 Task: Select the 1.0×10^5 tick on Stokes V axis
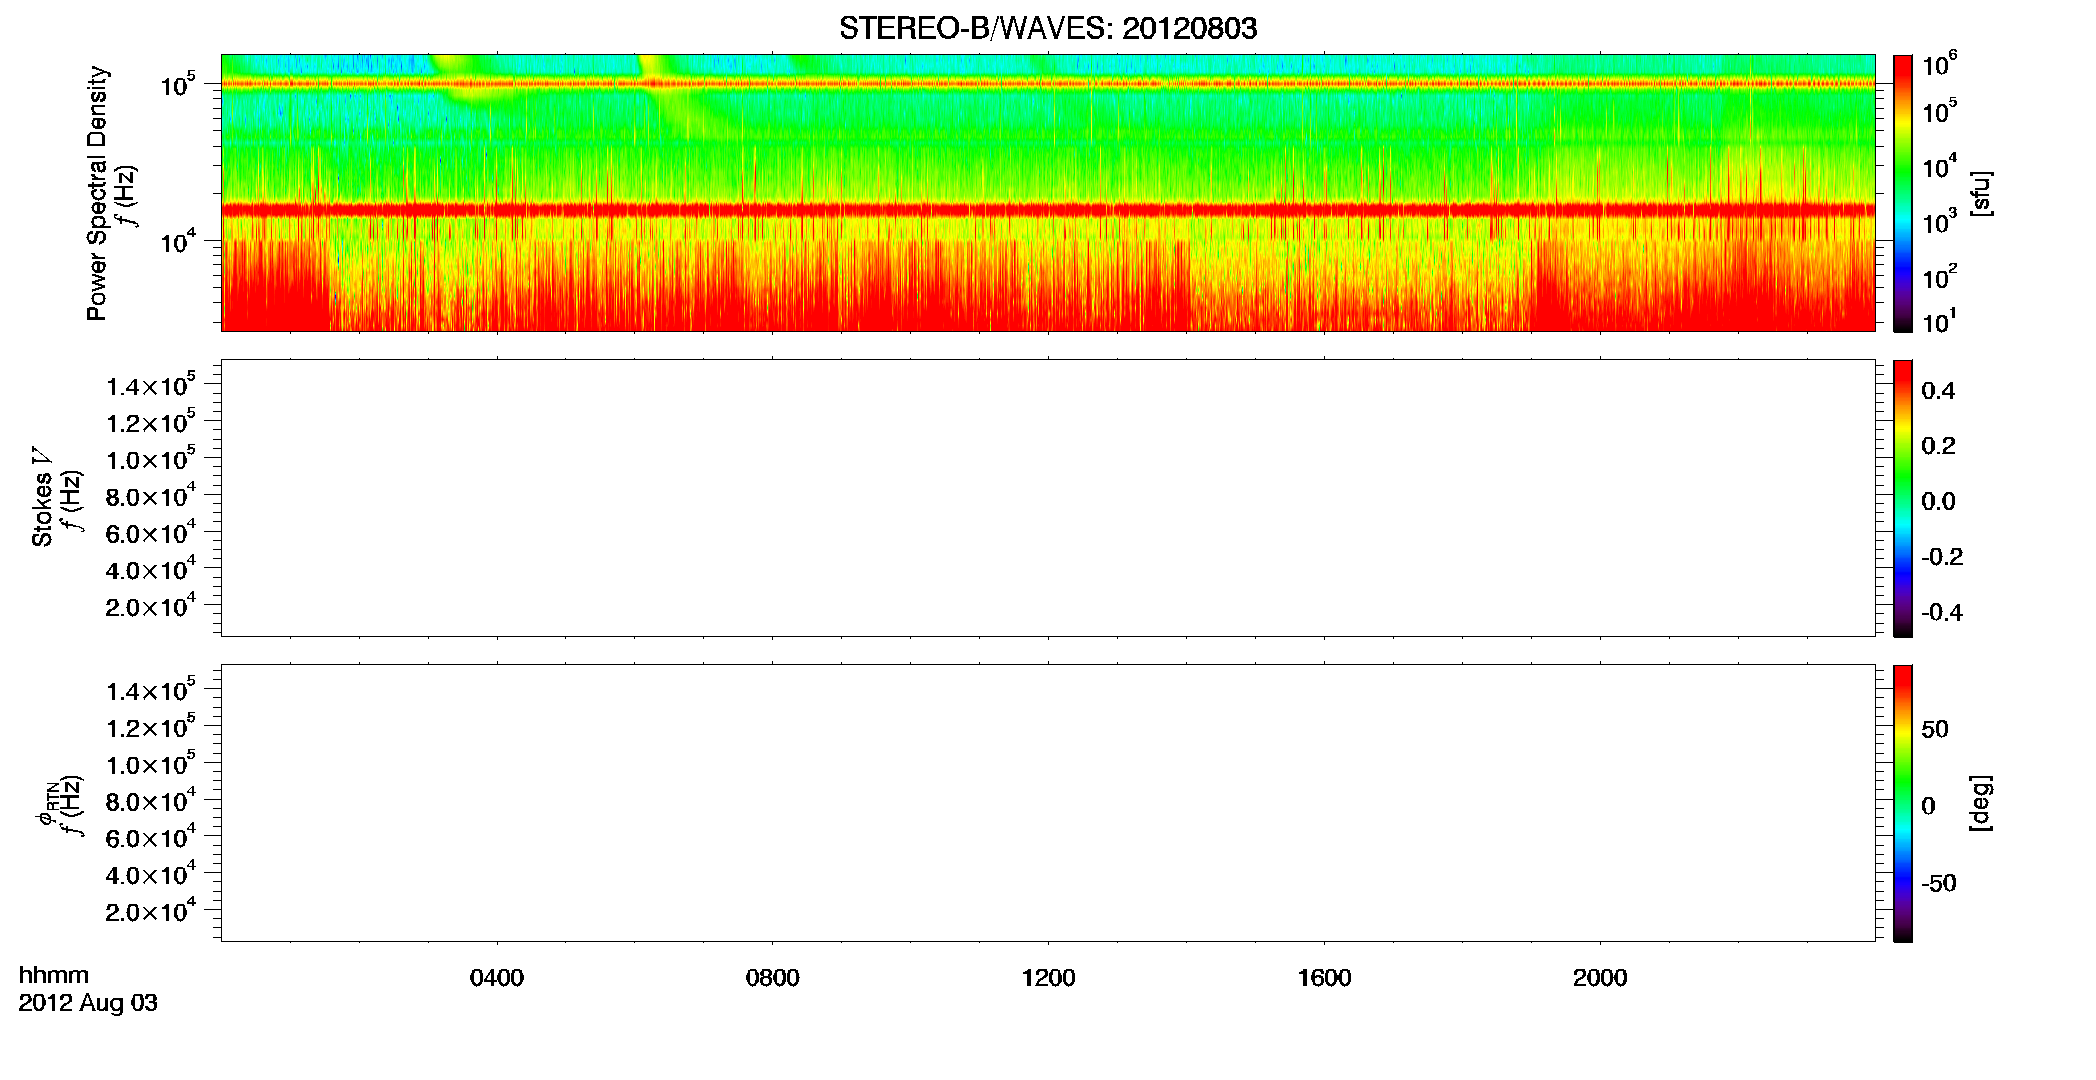pyautogui.click(x=151, y=459)
